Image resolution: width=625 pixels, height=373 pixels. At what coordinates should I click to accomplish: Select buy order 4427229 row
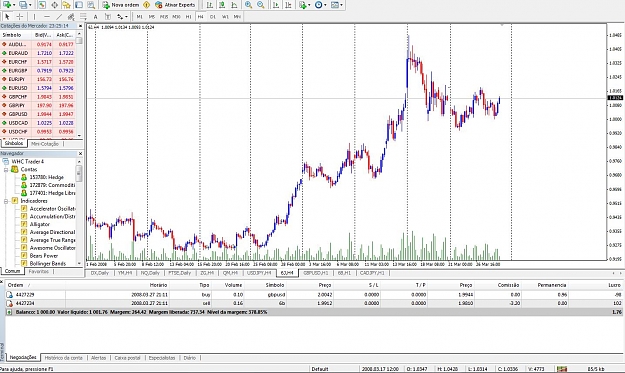pos(314,294)
